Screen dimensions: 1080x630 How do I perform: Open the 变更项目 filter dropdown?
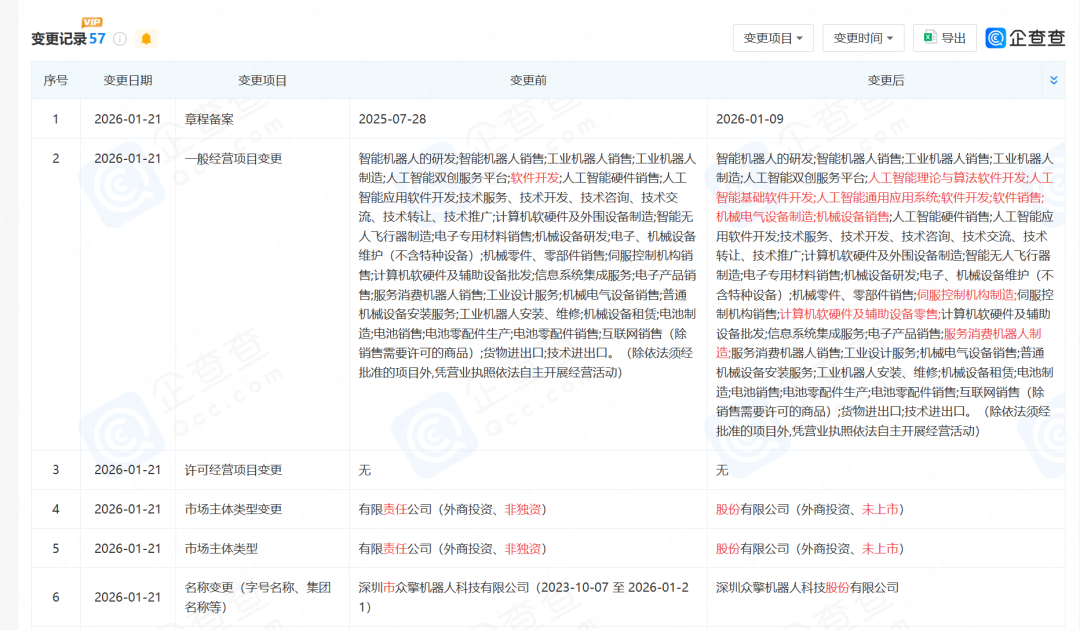[773, 38]
